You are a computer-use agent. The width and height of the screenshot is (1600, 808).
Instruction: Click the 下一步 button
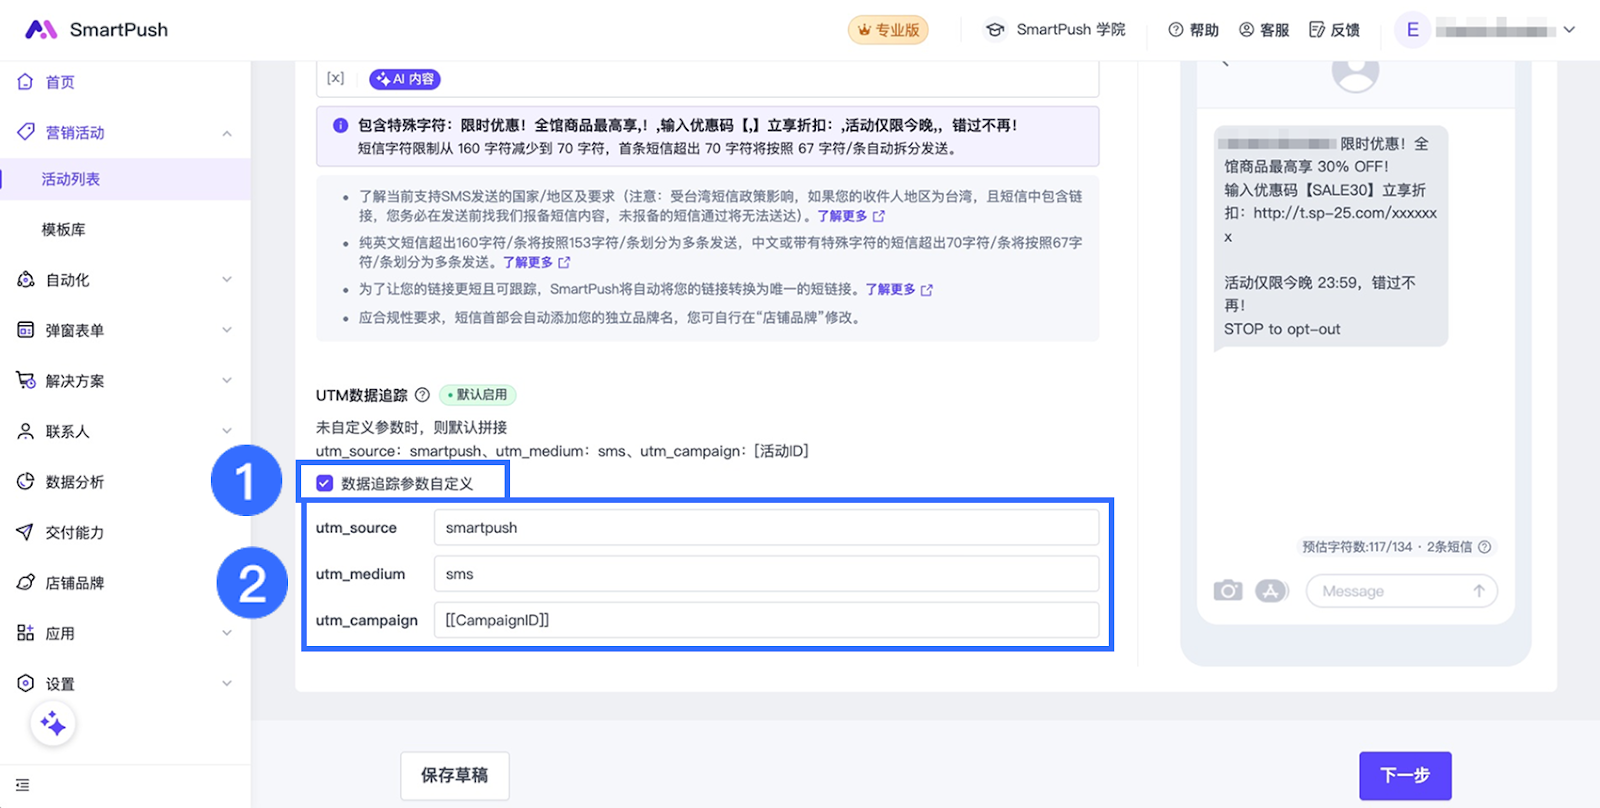point(1404,775)
